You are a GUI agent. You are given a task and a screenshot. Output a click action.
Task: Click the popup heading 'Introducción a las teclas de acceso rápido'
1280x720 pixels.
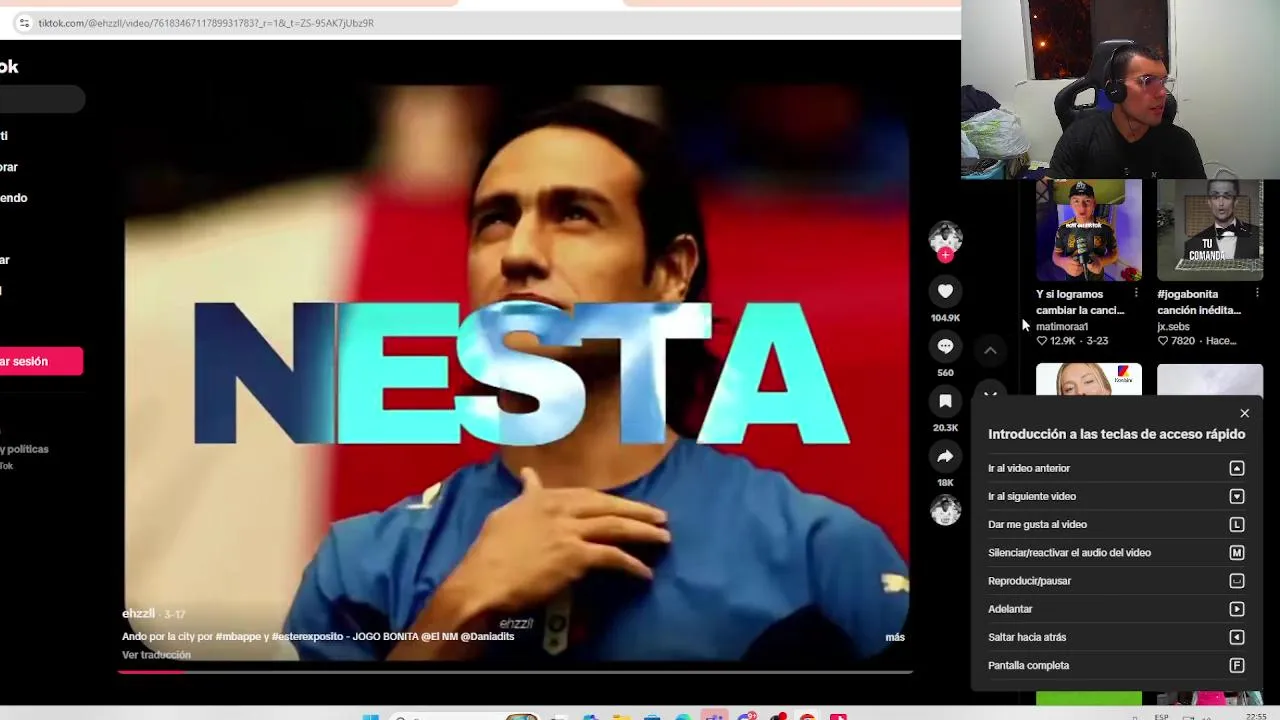point(1116,434)
